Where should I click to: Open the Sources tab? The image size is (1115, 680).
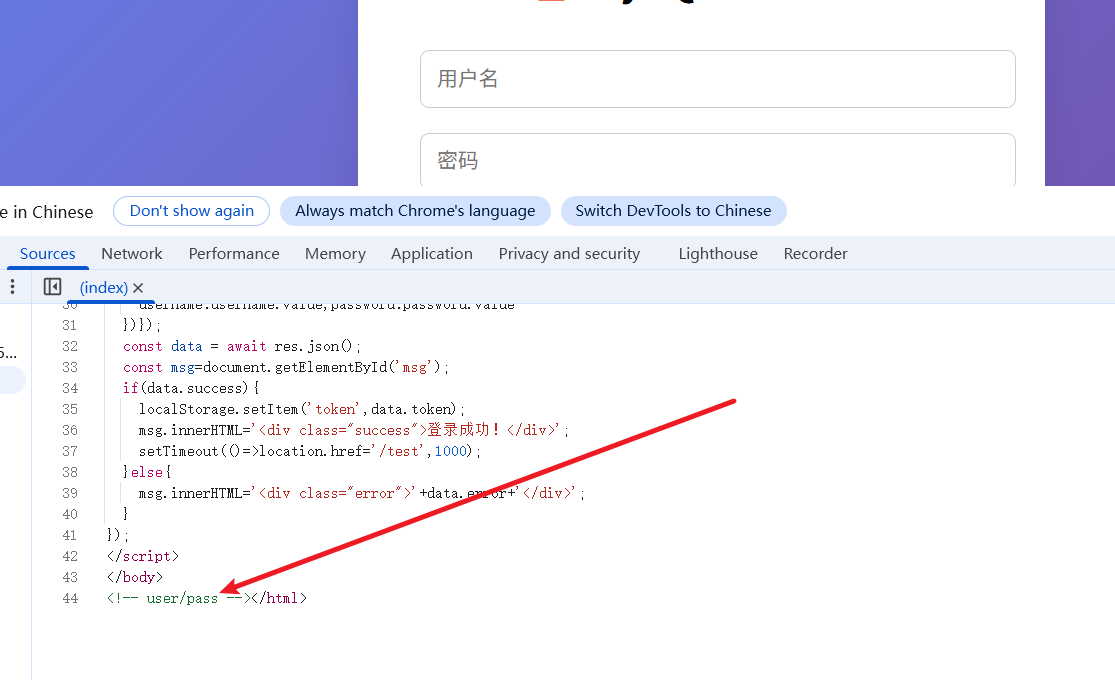(x=48, y=254)
